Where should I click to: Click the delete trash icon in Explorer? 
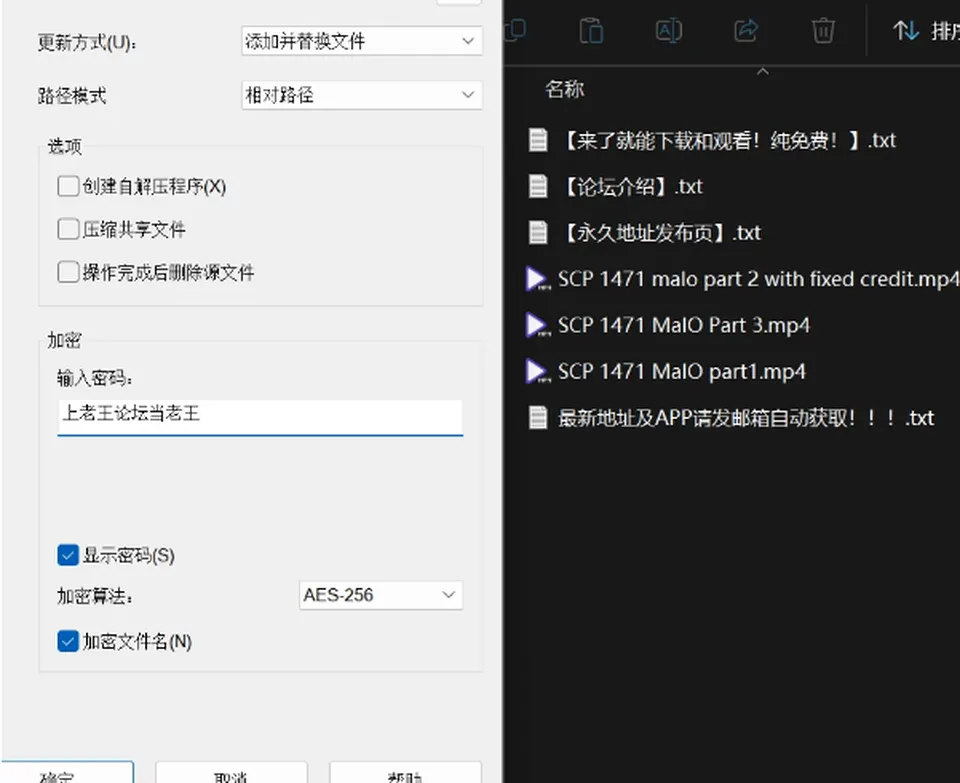(823, 30)
